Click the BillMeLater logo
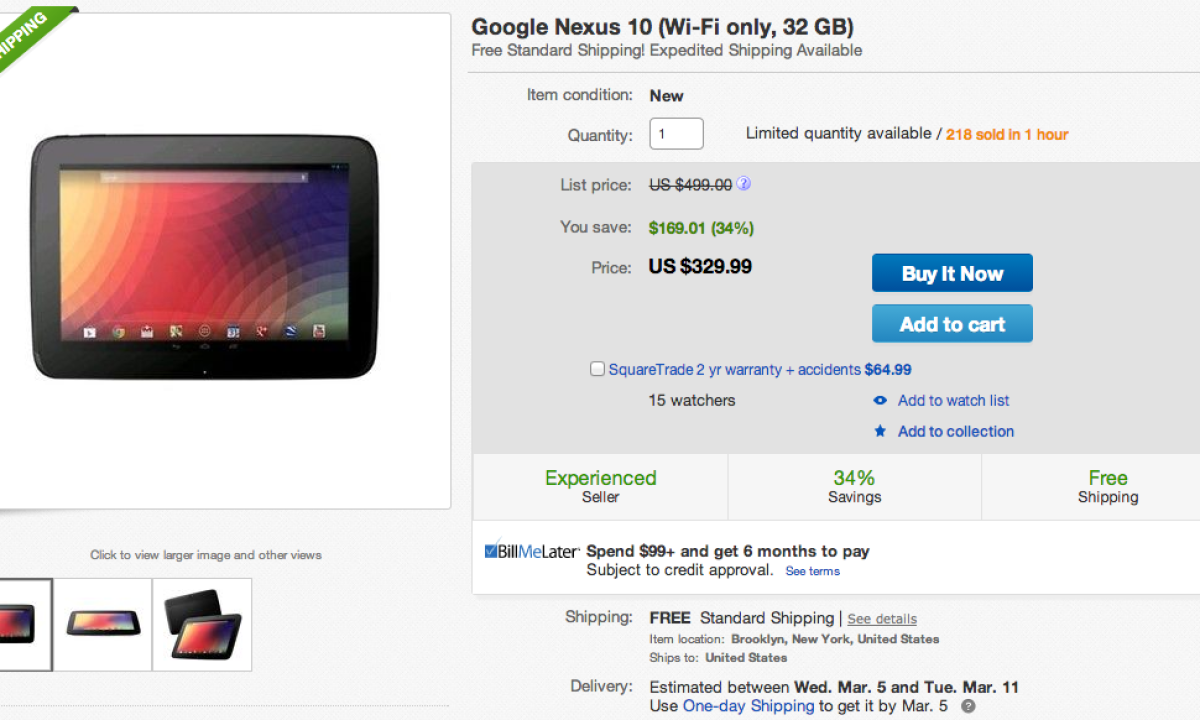Viewport: 1200px width, 720px height. [532, 551]
